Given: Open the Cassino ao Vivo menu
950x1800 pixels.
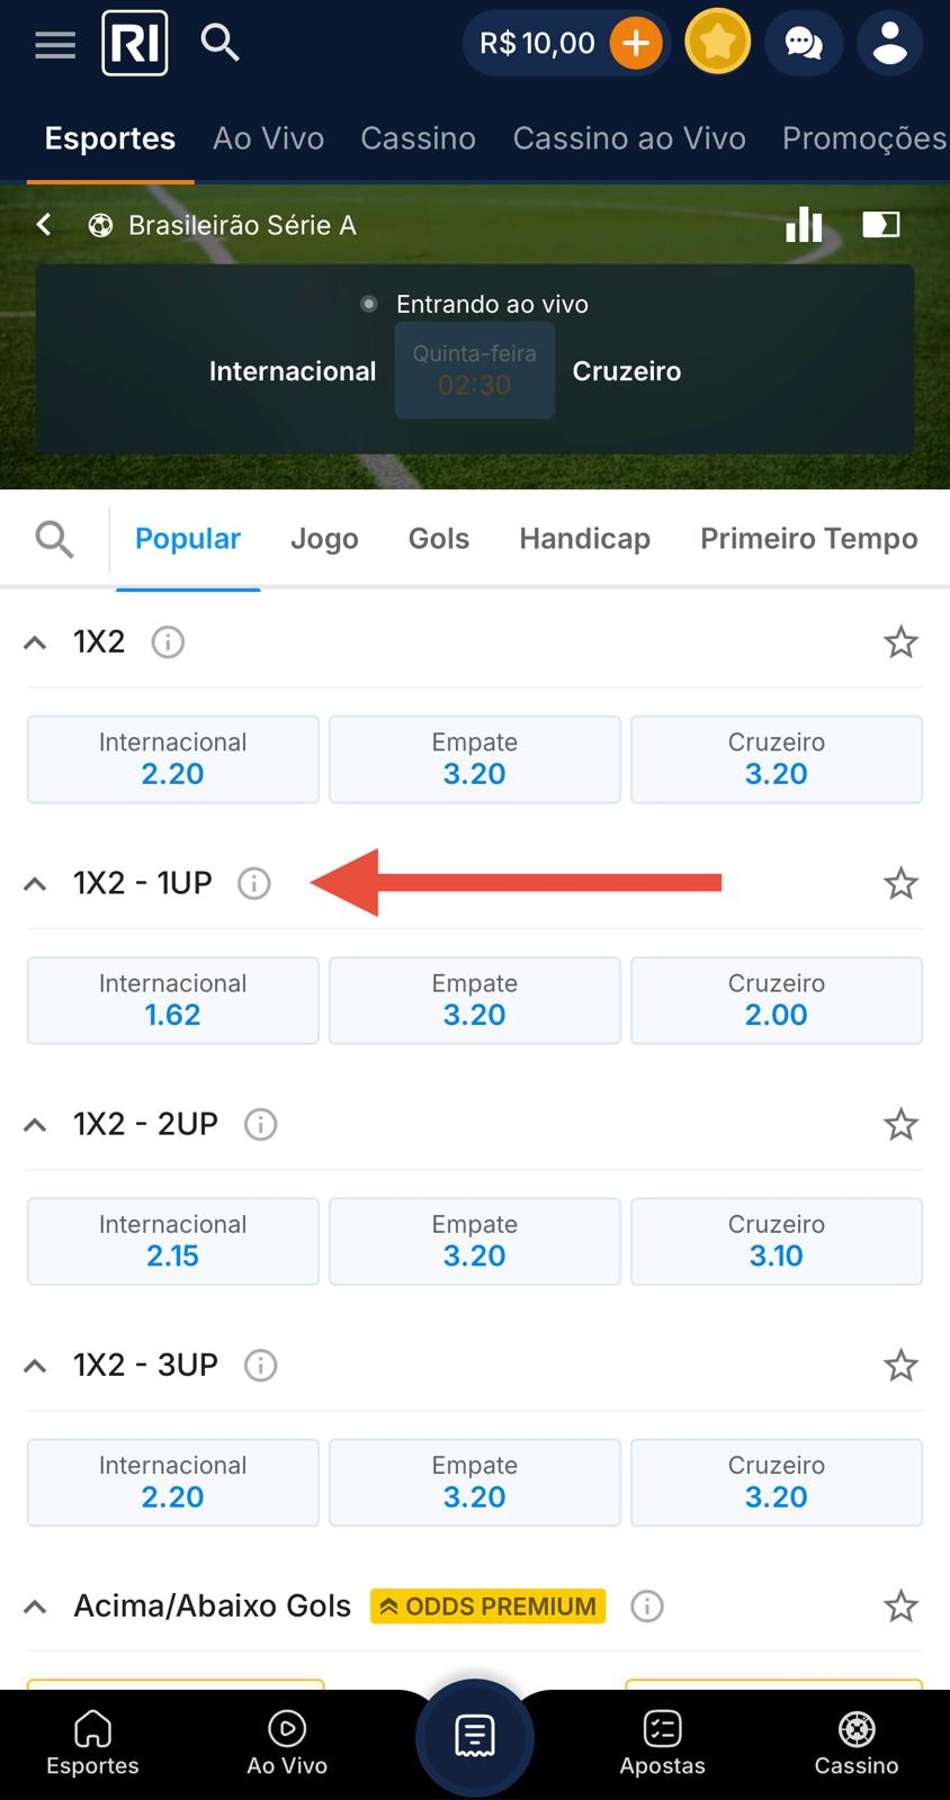Looking at the screenshot, I should 629,138.
